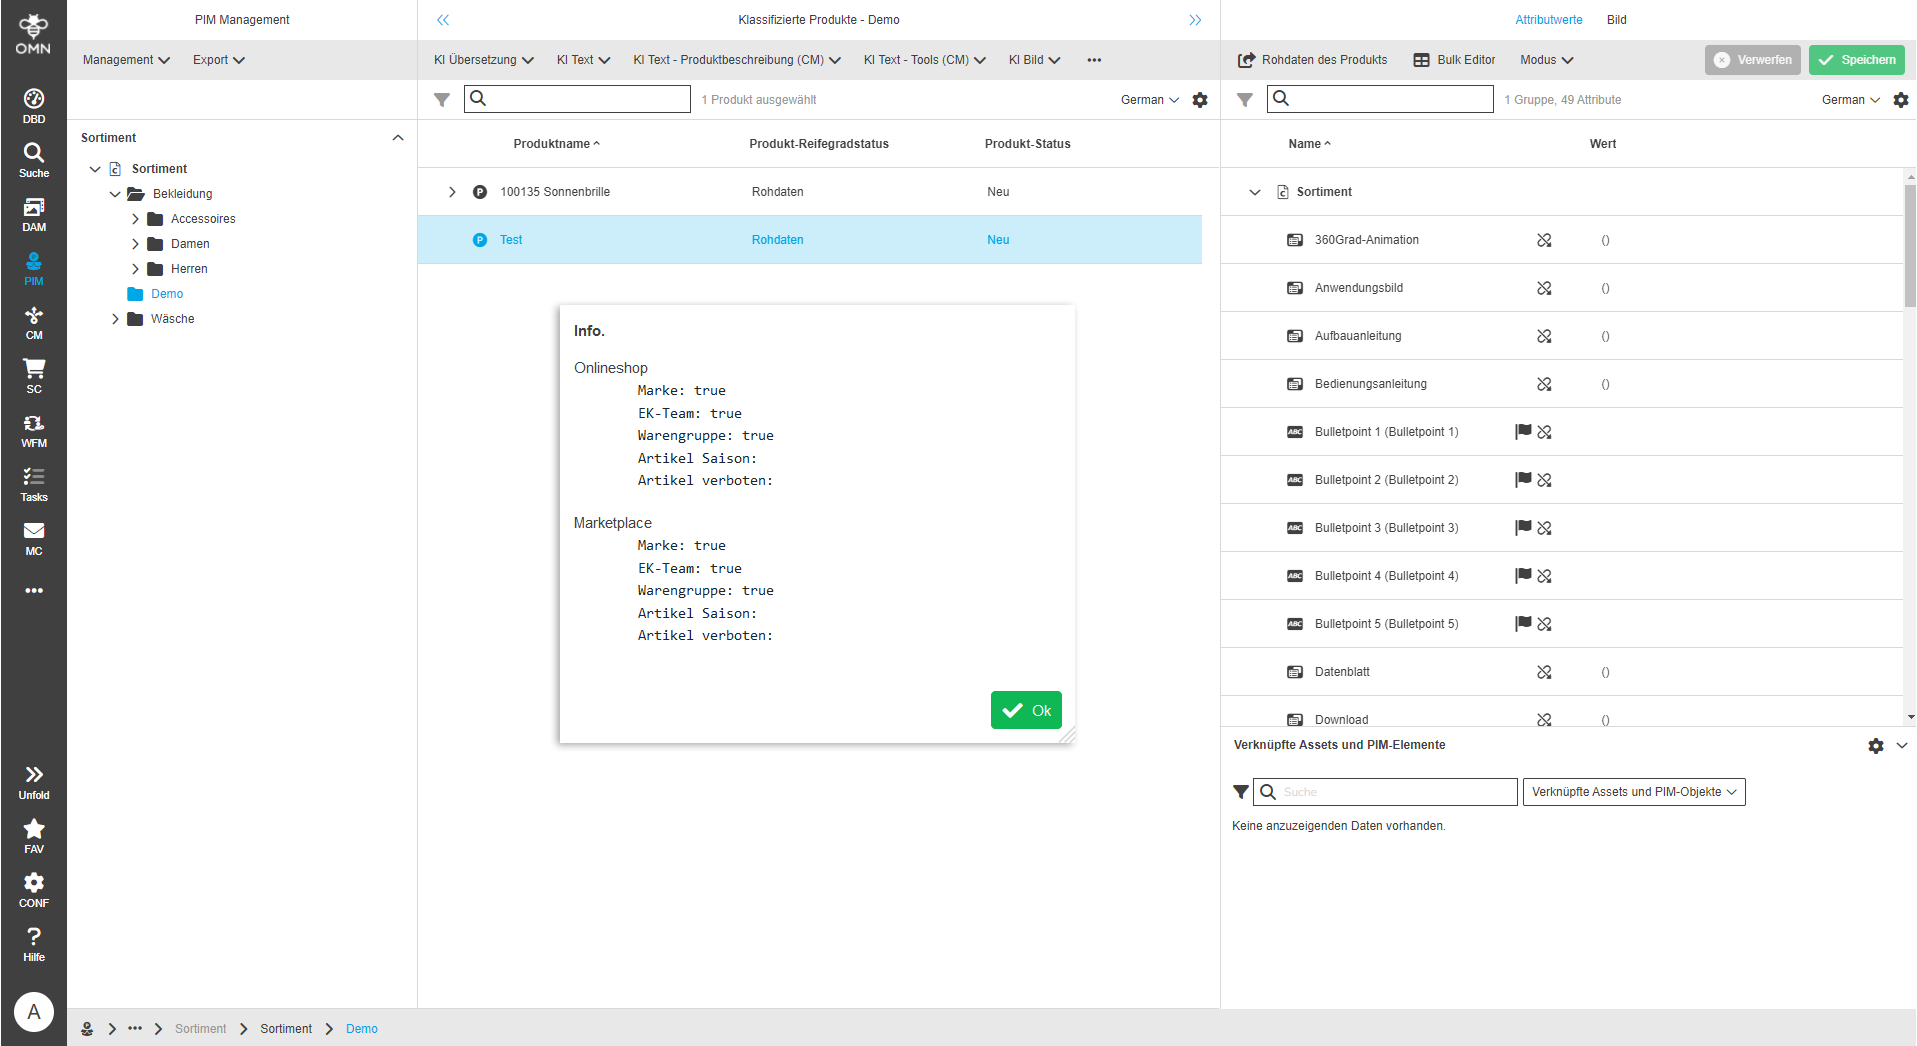Open the attribute filter funnel icon
Viewport: 1917px width, 1046px height.
1243,99
